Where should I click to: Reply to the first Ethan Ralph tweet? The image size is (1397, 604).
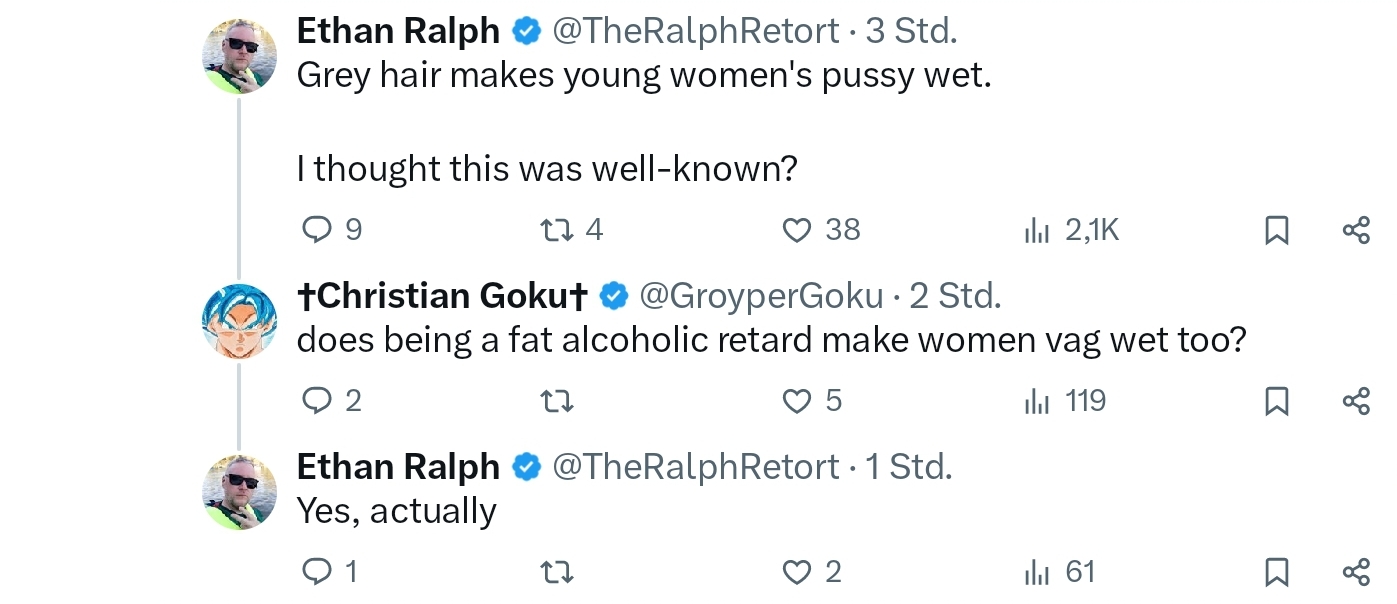[x=316, y=231]
